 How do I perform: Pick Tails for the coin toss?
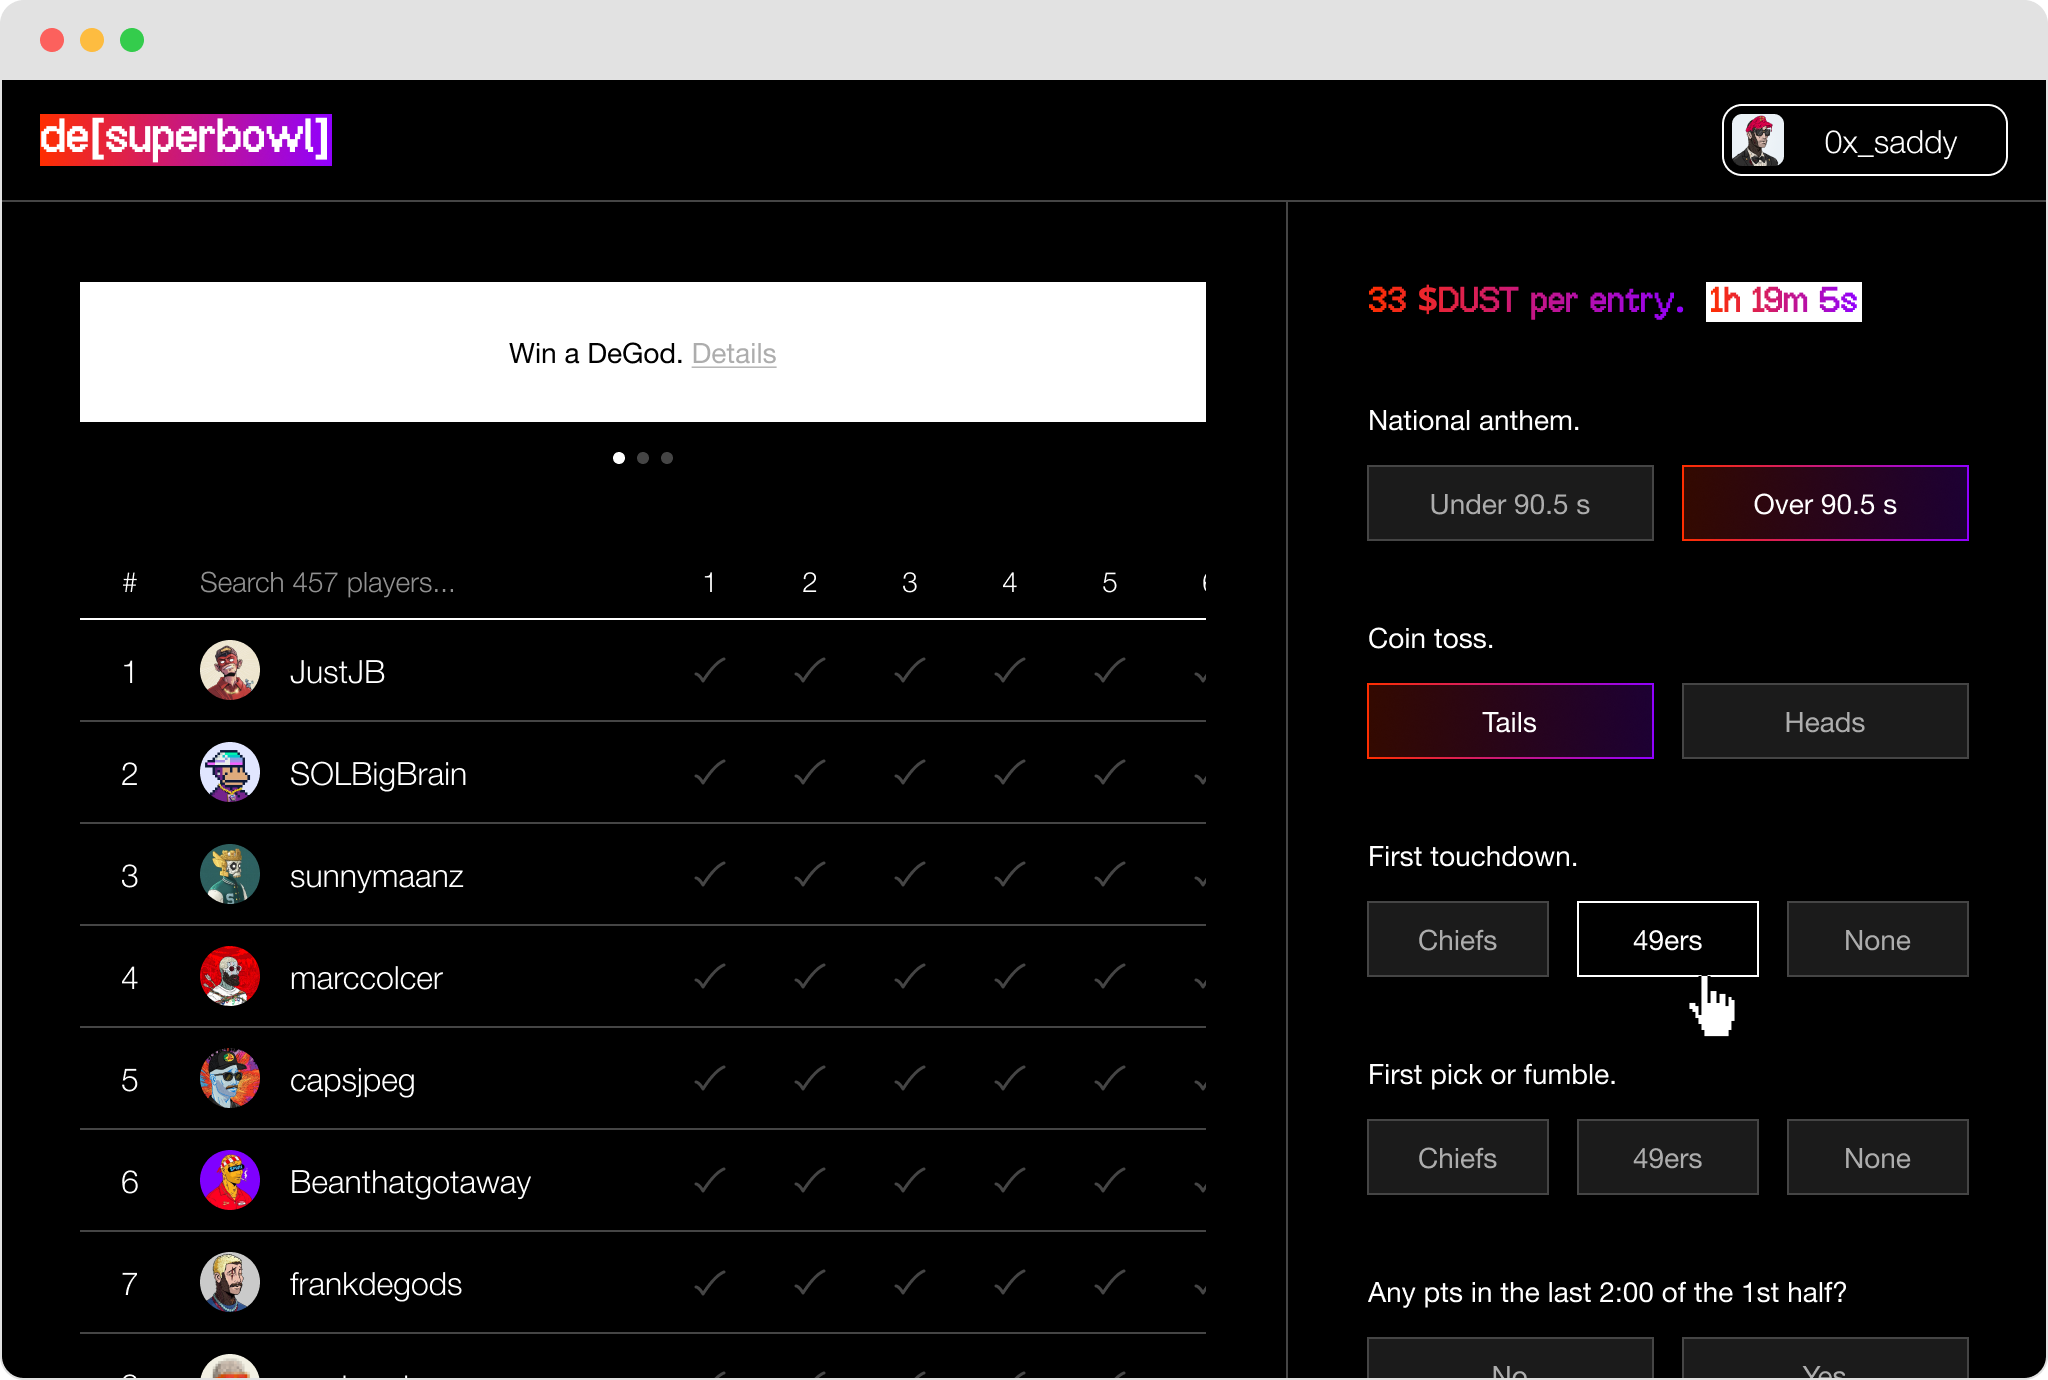(1510, 721)
